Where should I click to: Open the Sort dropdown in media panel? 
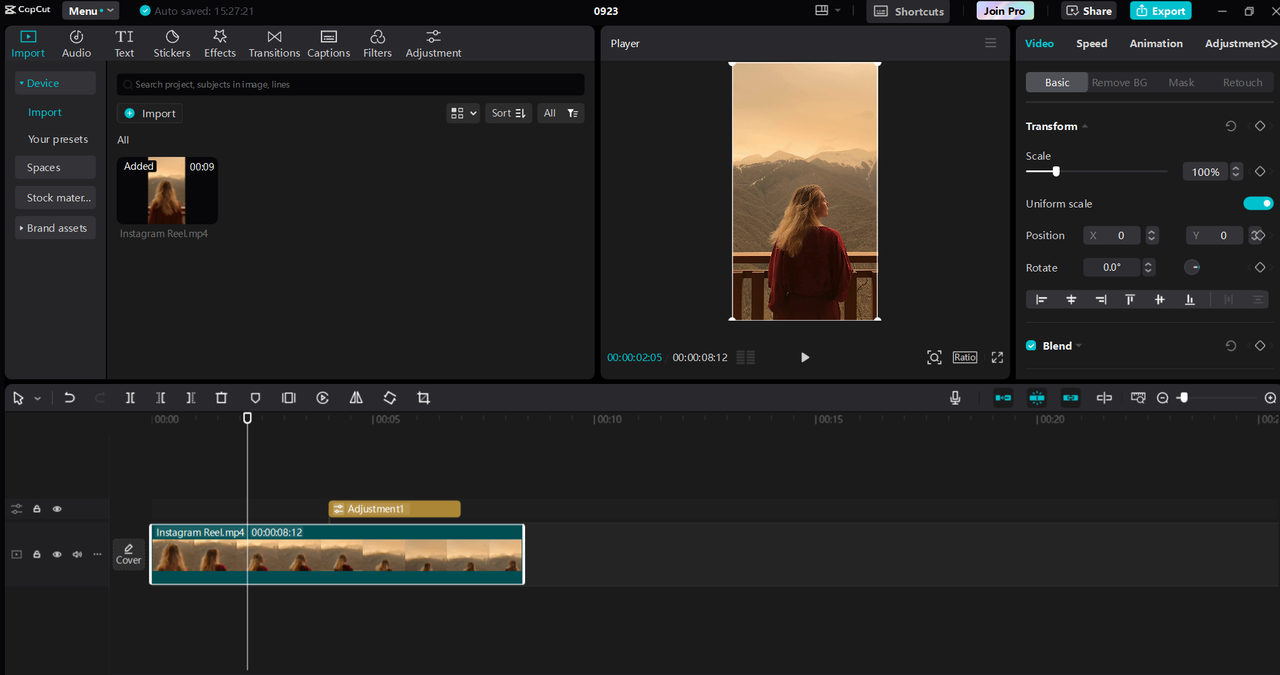coord(508,113)
